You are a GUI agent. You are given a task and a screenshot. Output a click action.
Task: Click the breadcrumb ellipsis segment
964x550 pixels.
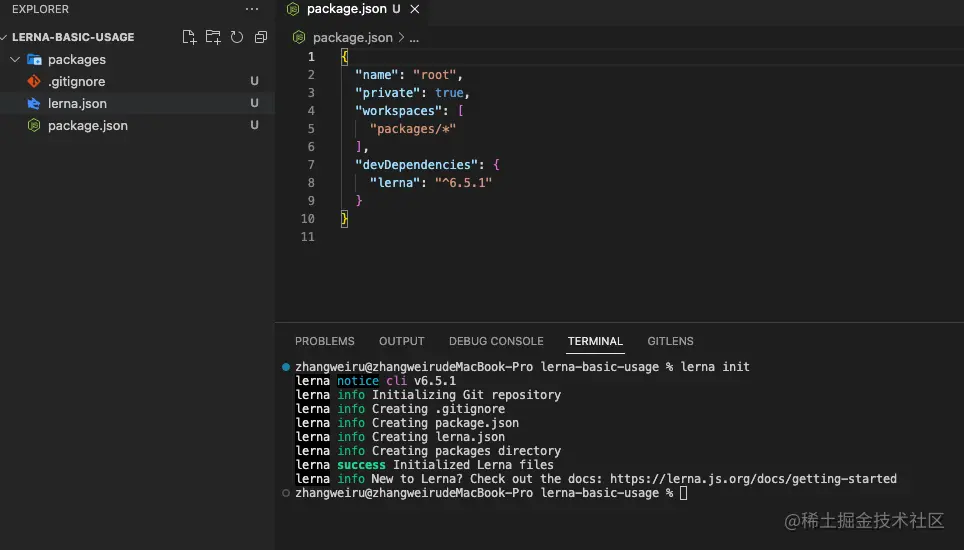414,38
